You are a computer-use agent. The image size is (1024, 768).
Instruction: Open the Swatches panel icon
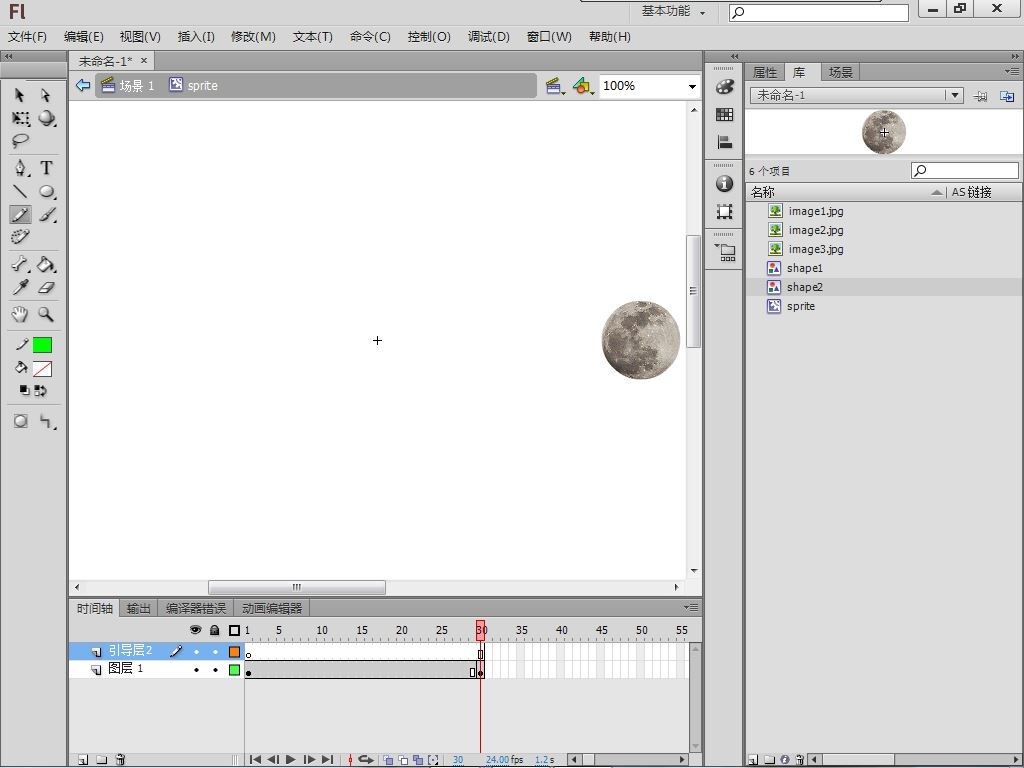pyautogui.click(x=724, y=115)
